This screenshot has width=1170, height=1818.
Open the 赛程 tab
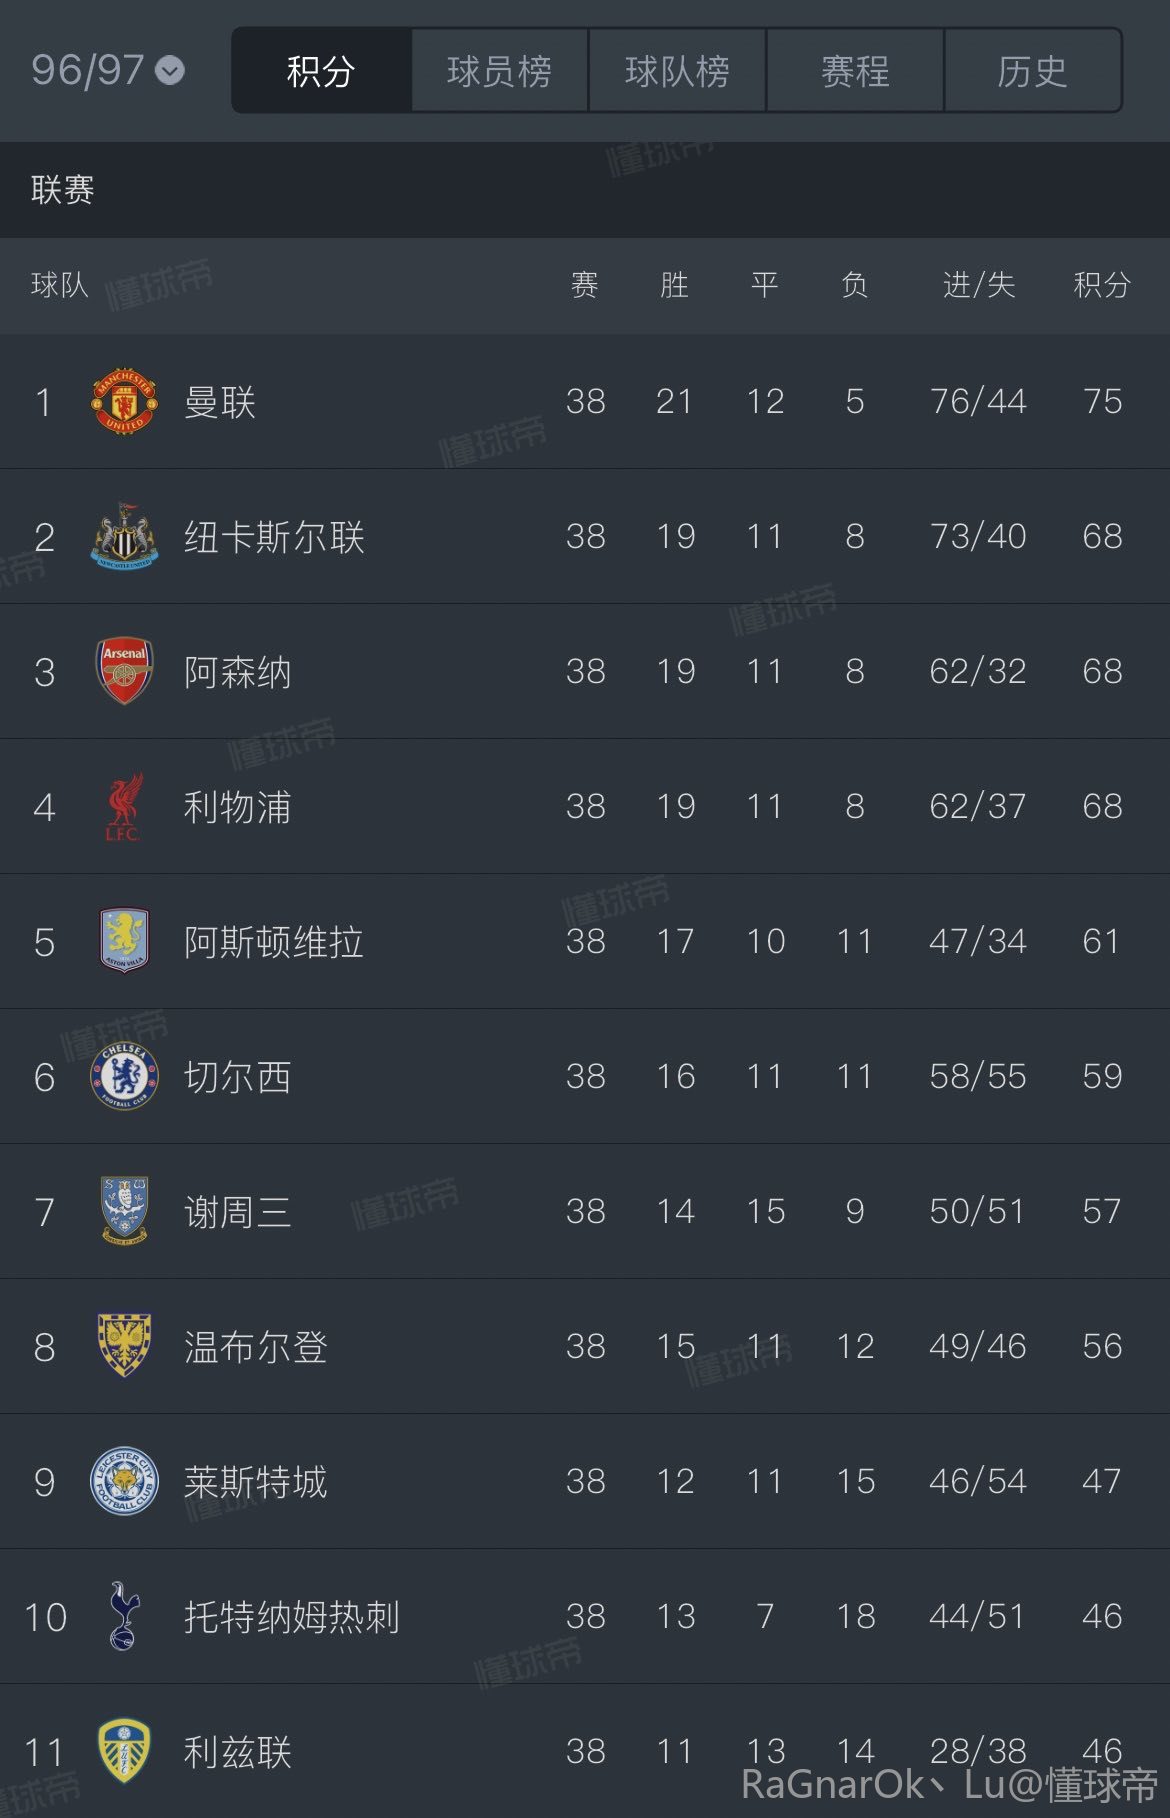855,71
